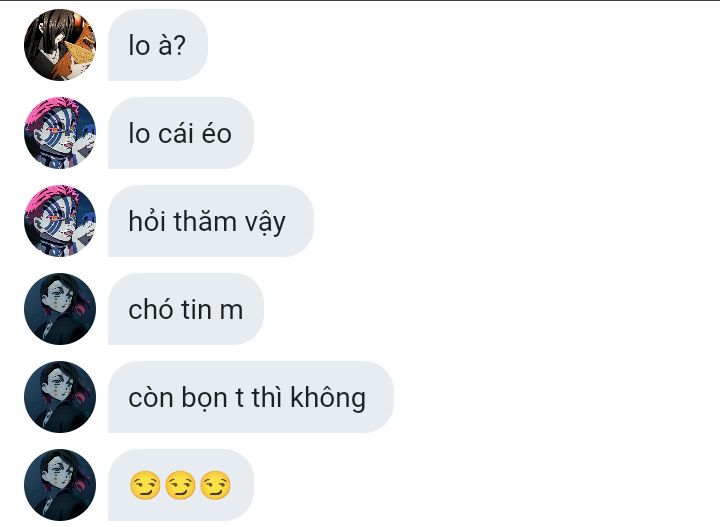The width and height of the screenshot is (720, 527).
Task: Select the "lo cái éo" message bubble
Action: (x=180, y=133)
